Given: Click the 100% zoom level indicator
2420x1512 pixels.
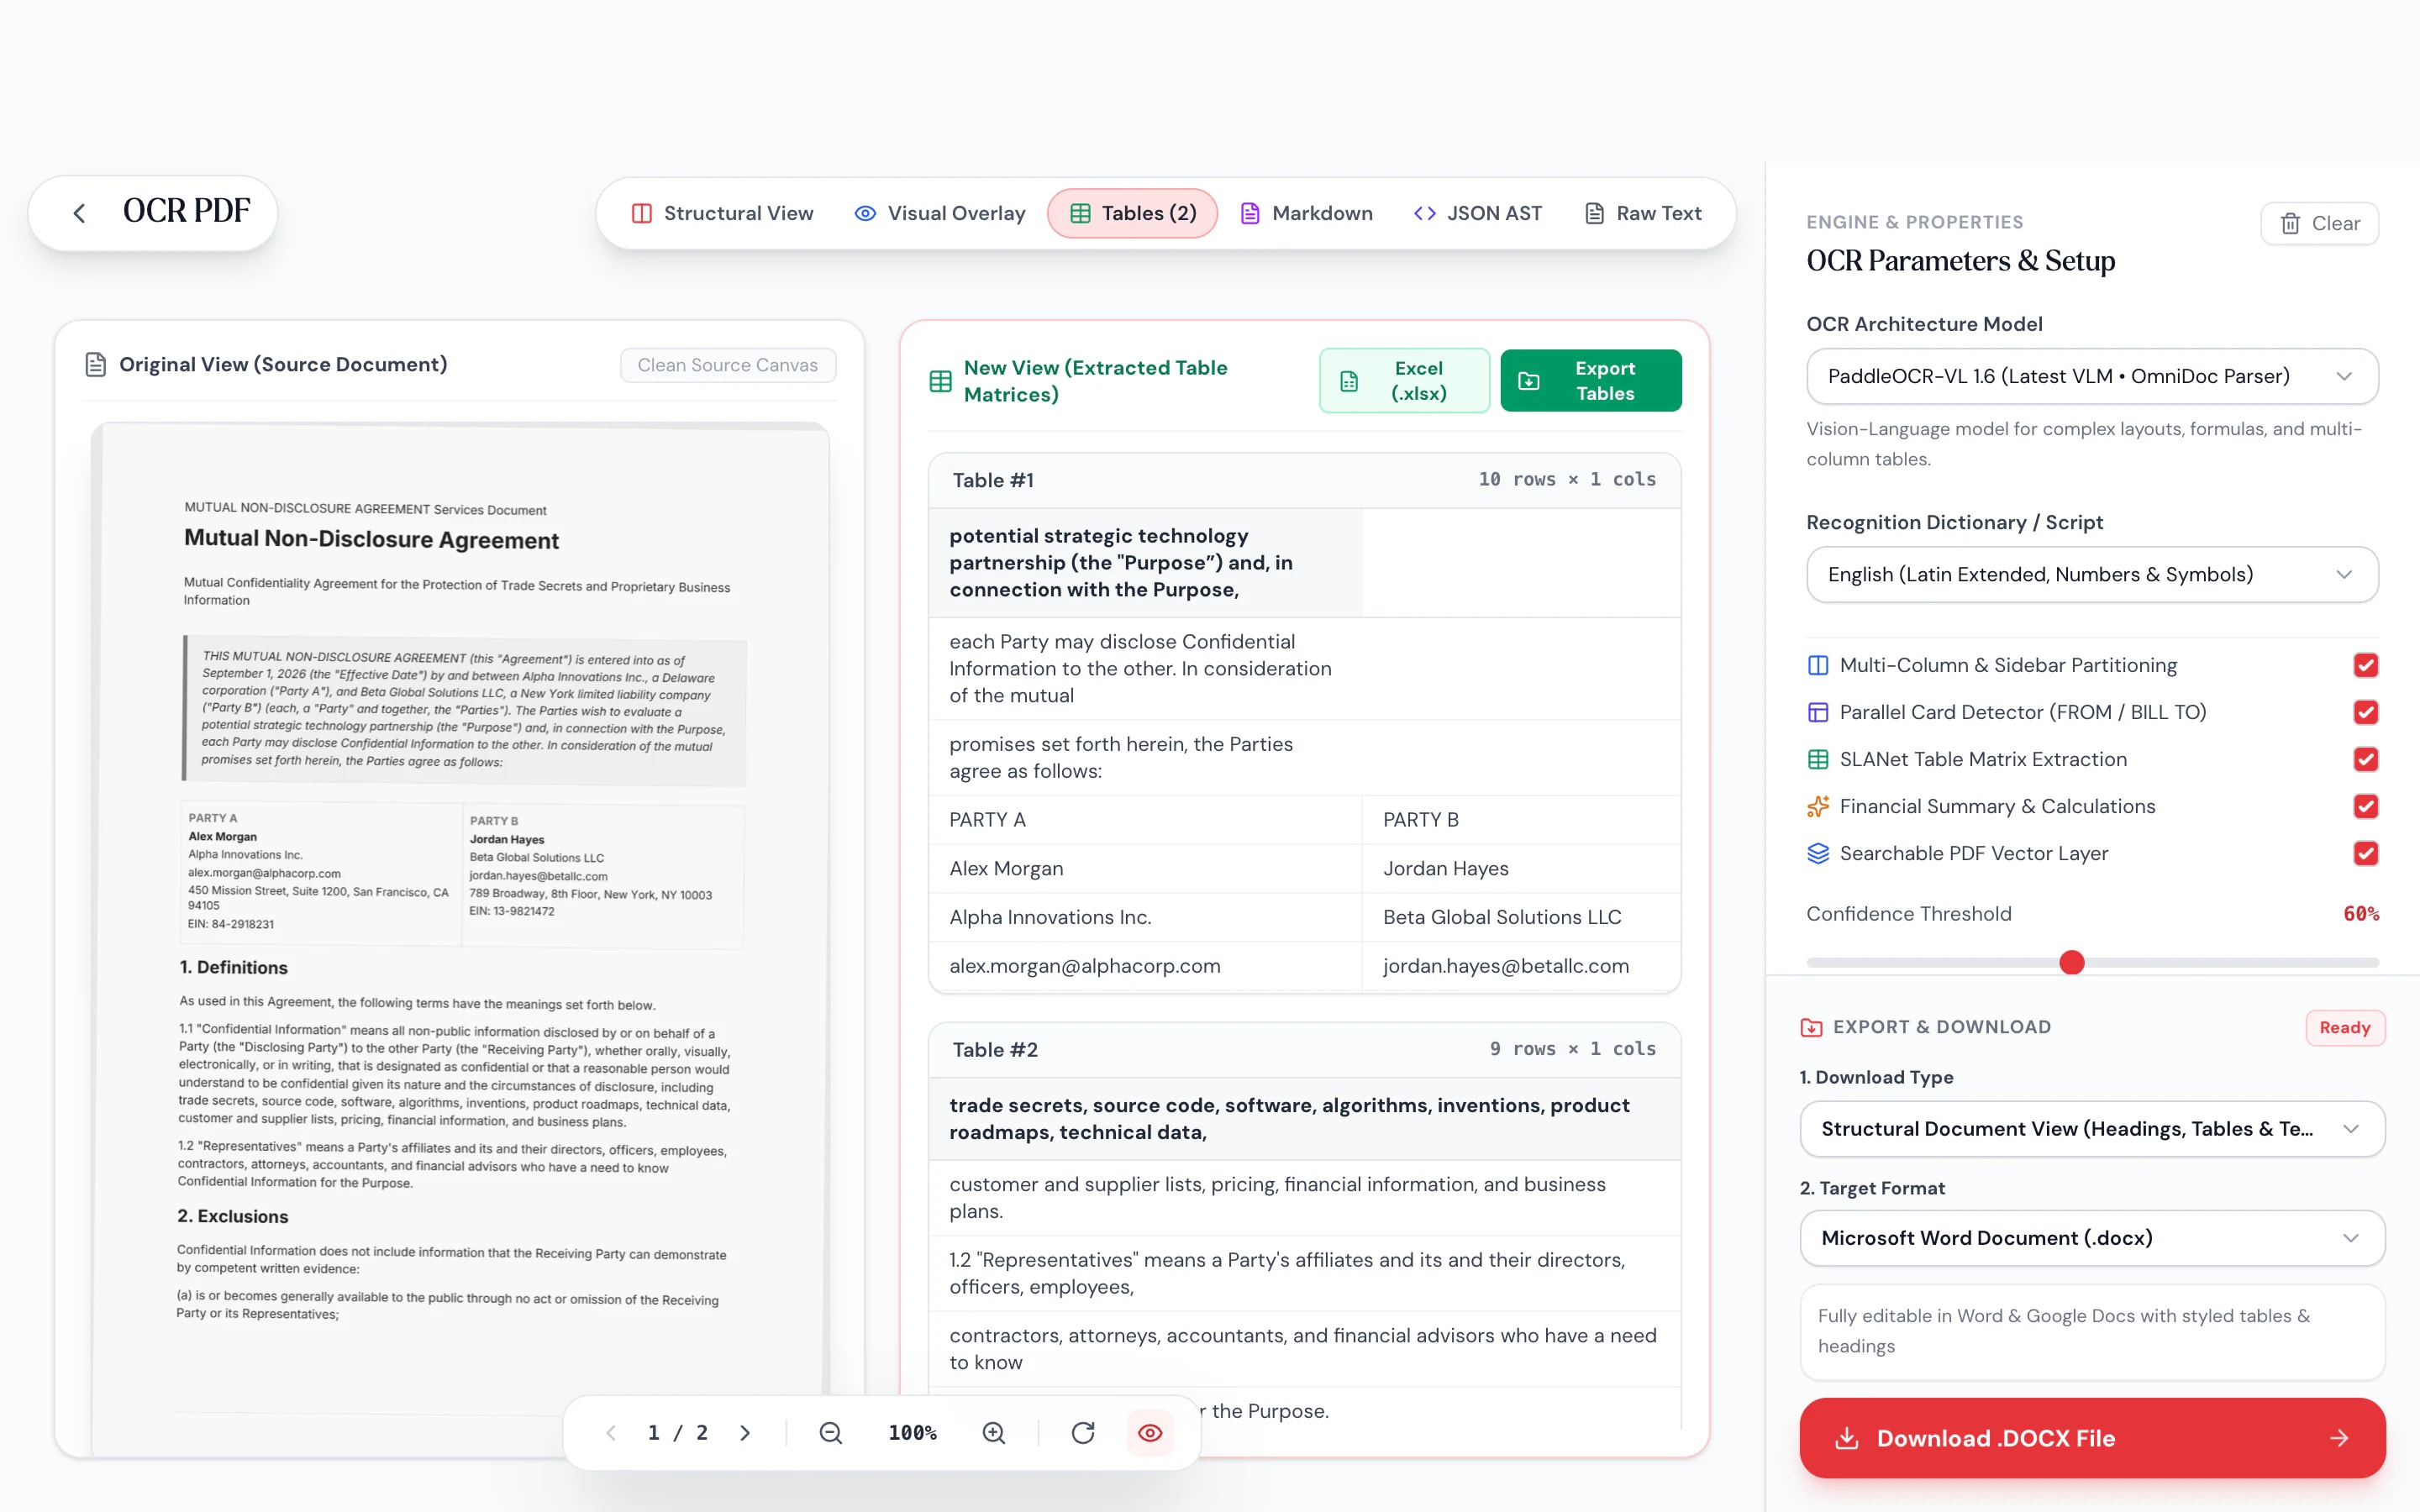Looking at the screenshot, I should [912, 1433].
